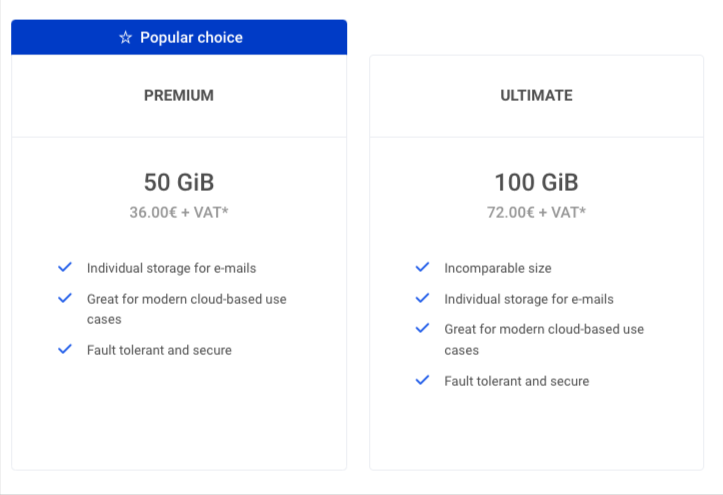Viewport: 723px width, 495px height.
Task: Click the 36.00€ + VAT* price
Action: click(179, 212)
